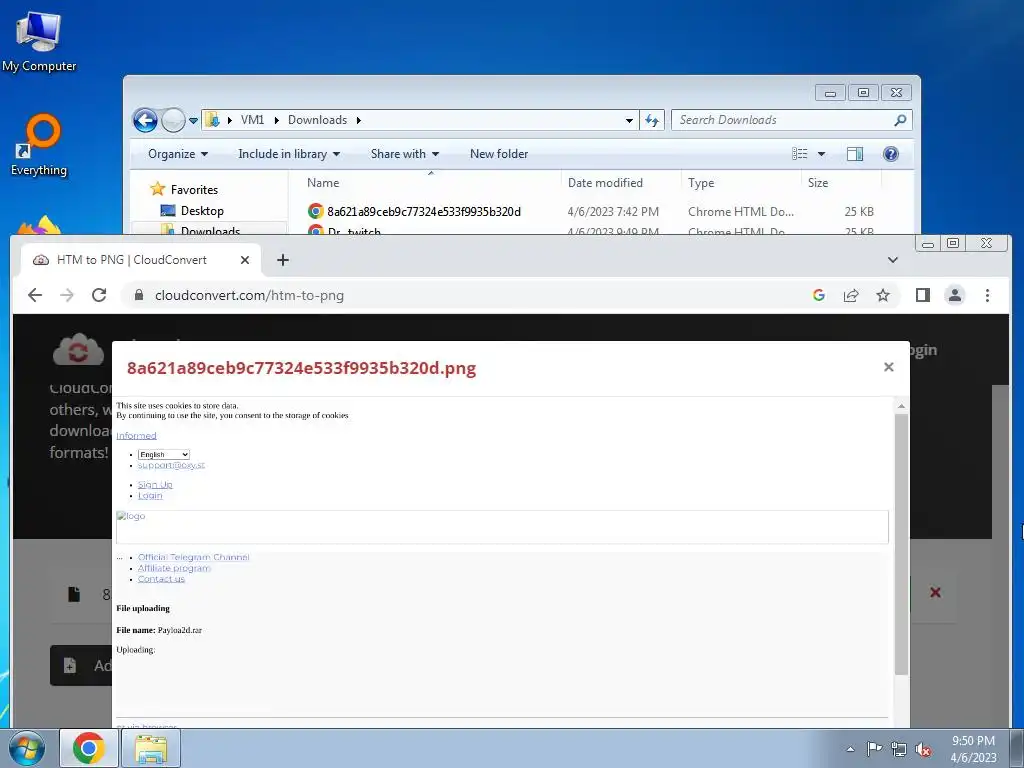Click Sign Up link in preview
Image resolution: width=1024 pixels, height=768 pixels.
coord(155,485)
